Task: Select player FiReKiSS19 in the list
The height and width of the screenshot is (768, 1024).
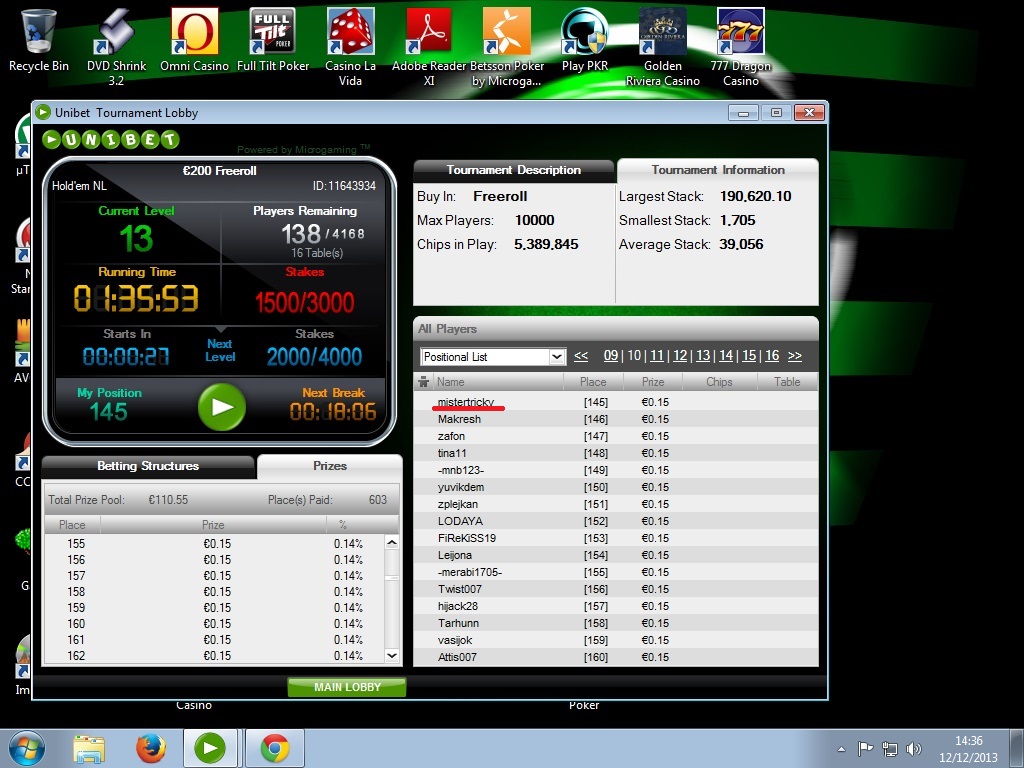Action: click(x=615, y=538)
